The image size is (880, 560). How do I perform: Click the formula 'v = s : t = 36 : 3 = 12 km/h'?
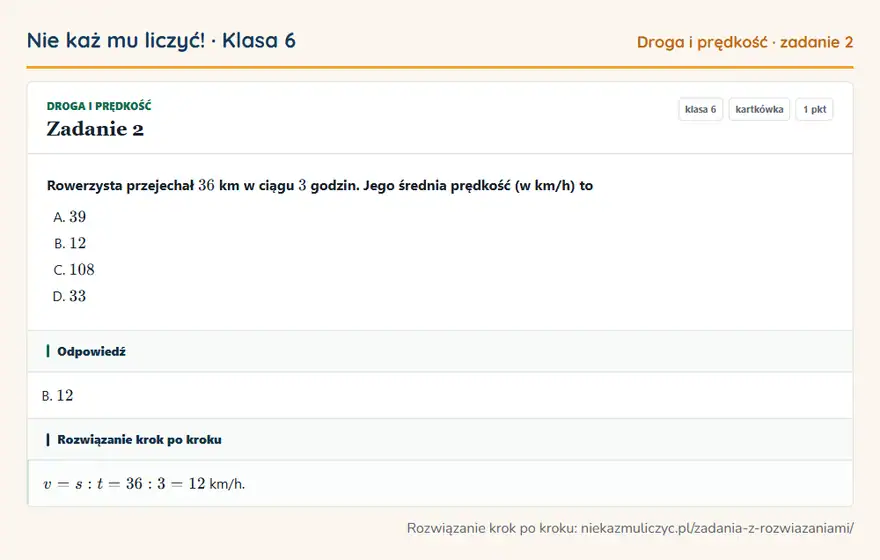[x=144, y=484]
